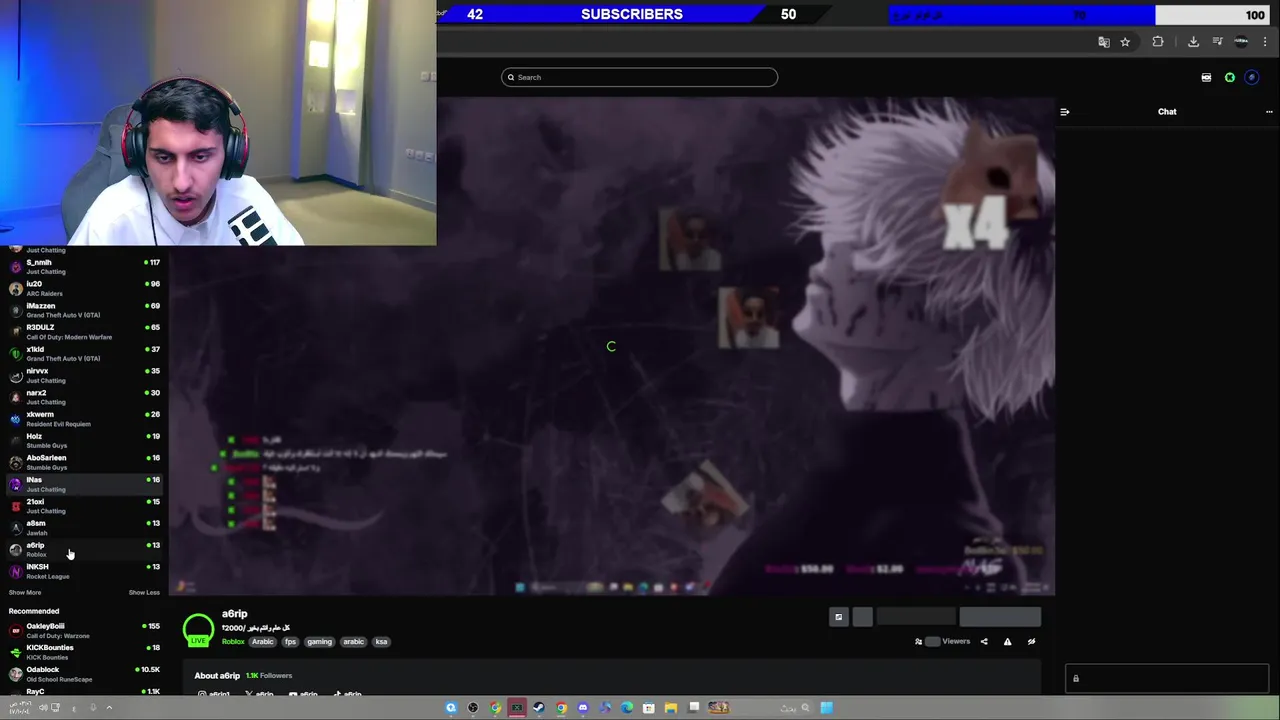
Task: Open Chrome downloads icon
Action: tap(1193, 42)
